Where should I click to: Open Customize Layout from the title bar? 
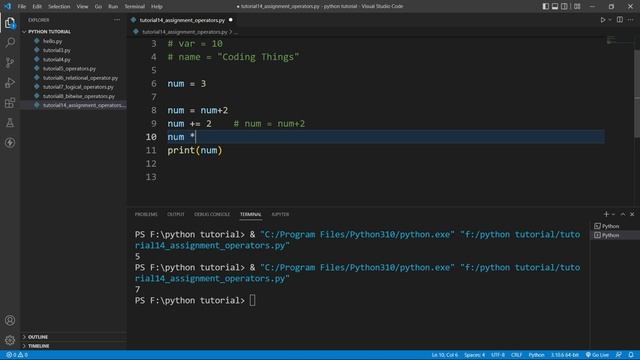577,6
